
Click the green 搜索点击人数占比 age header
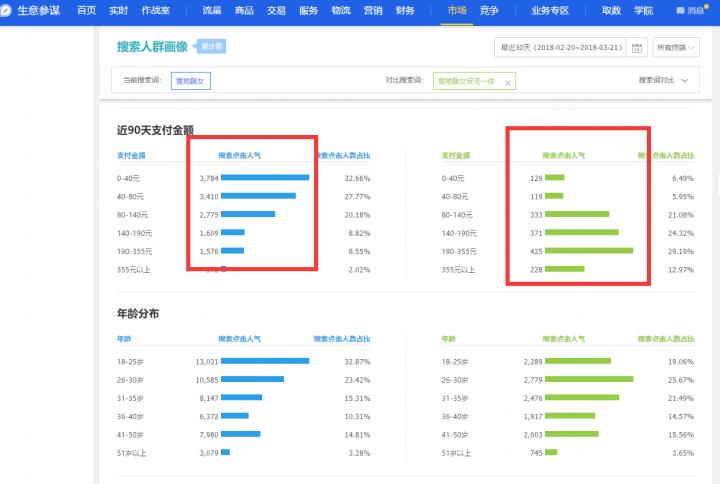click(666, 339)
